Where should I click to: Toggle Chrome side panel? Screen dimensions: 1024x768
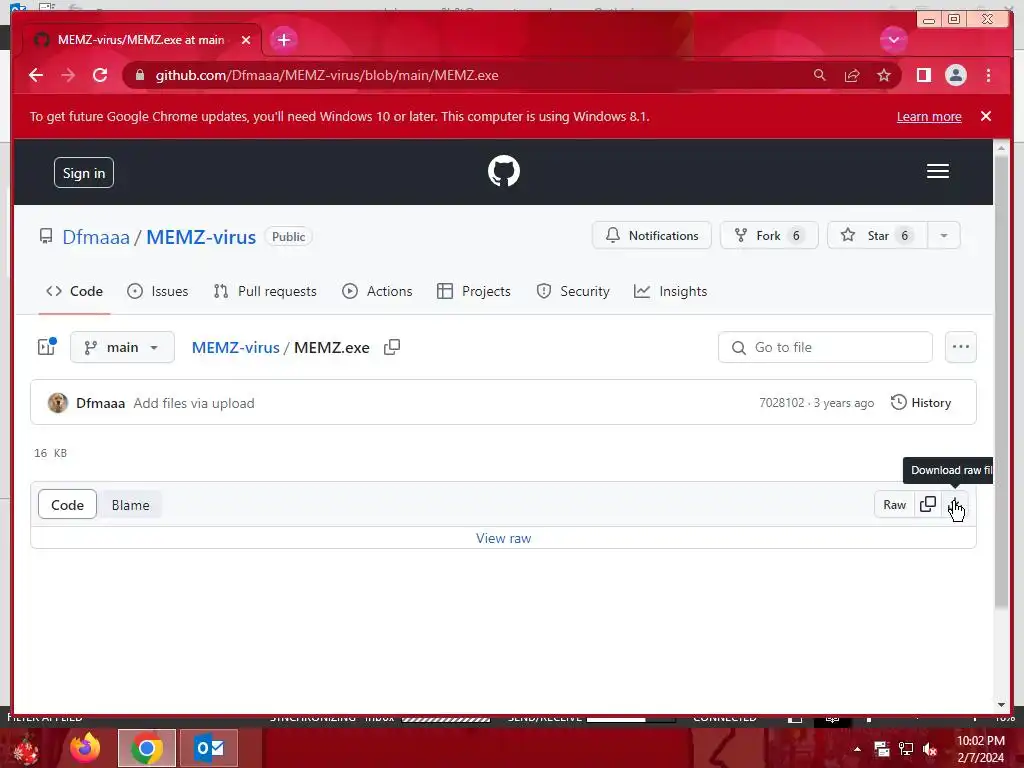click(923, 75)
